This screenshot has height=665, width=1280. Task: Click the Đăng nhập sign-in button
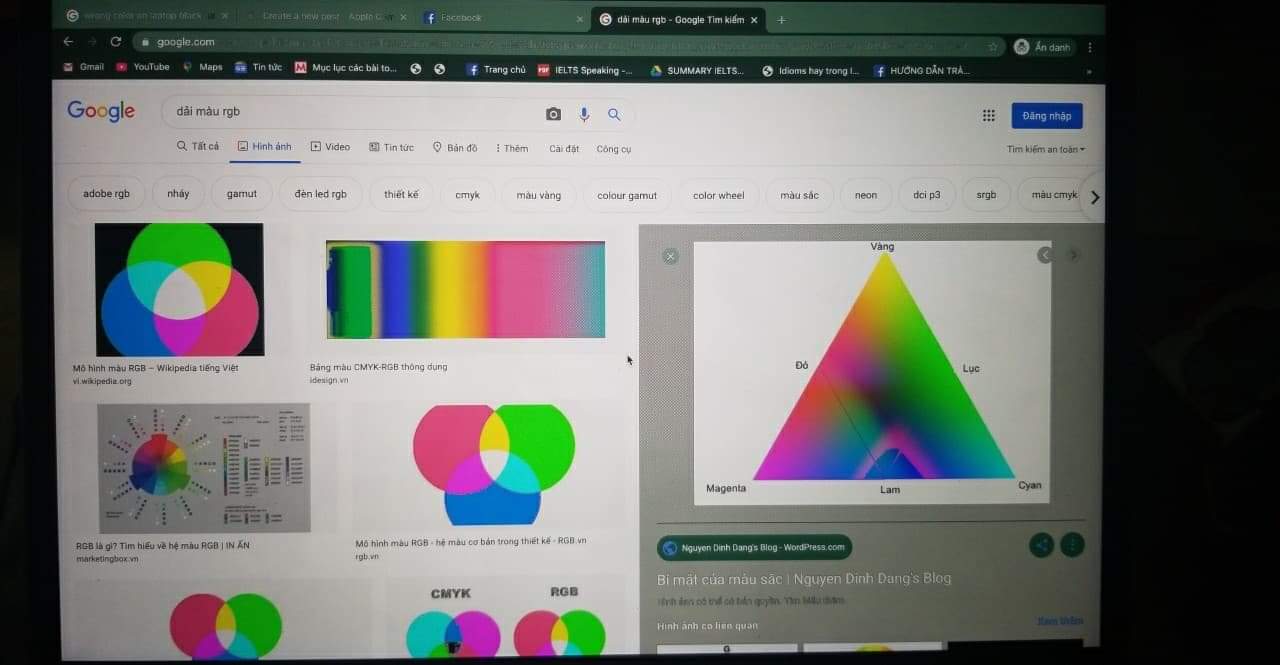coord(1046,115)
